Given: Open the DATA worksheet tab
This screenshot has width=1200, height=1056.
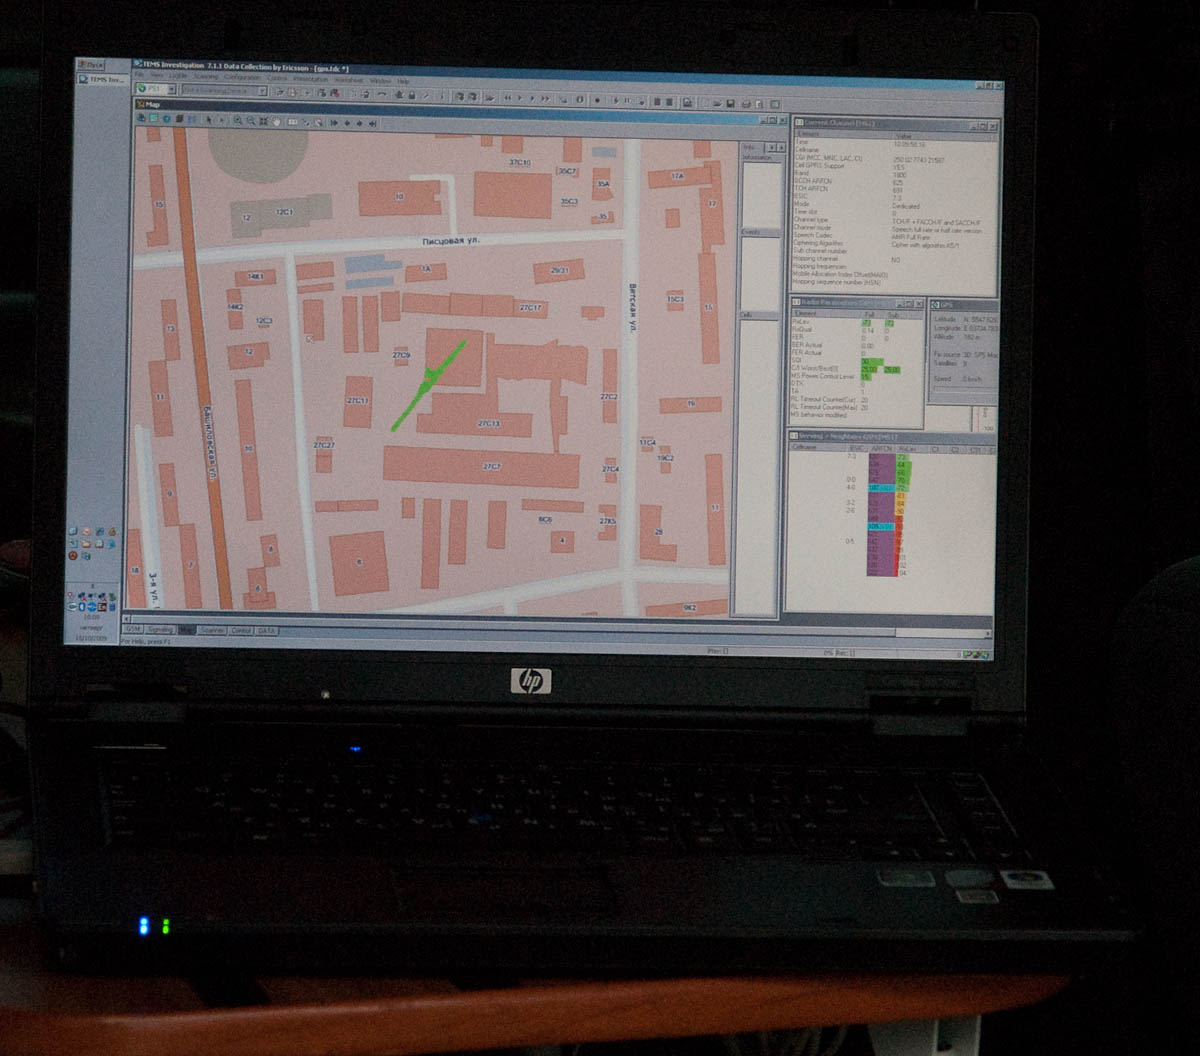Looking at the screenshot, I should (266, 631).
